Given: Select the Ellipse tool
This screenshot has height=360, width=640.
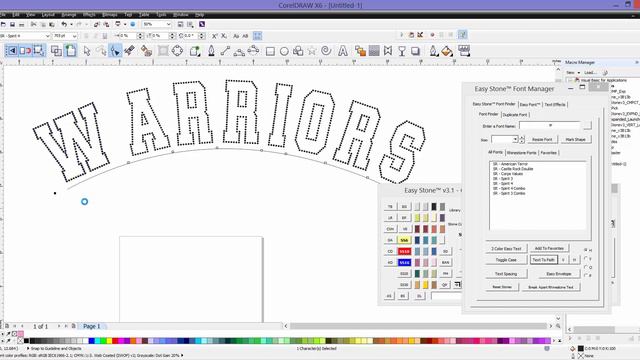Looking at the screenshot, I should click(284, 51).
